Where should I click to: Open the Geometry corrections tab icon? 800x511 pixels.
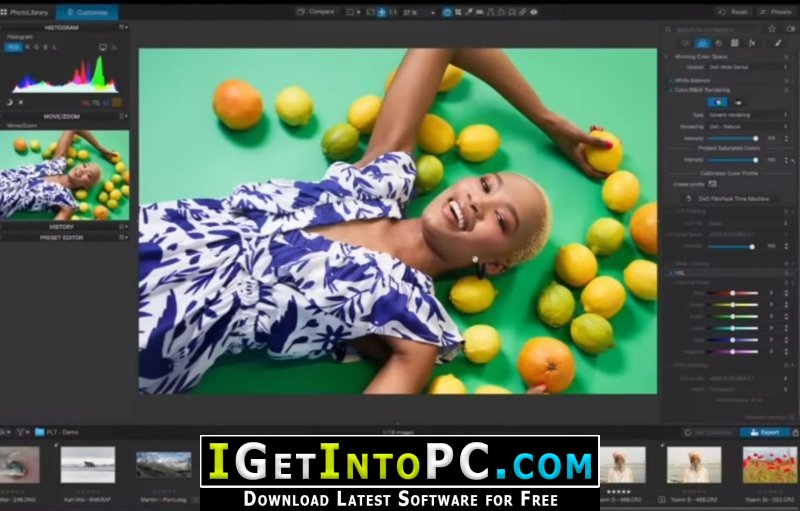click(x=735, y=43)
